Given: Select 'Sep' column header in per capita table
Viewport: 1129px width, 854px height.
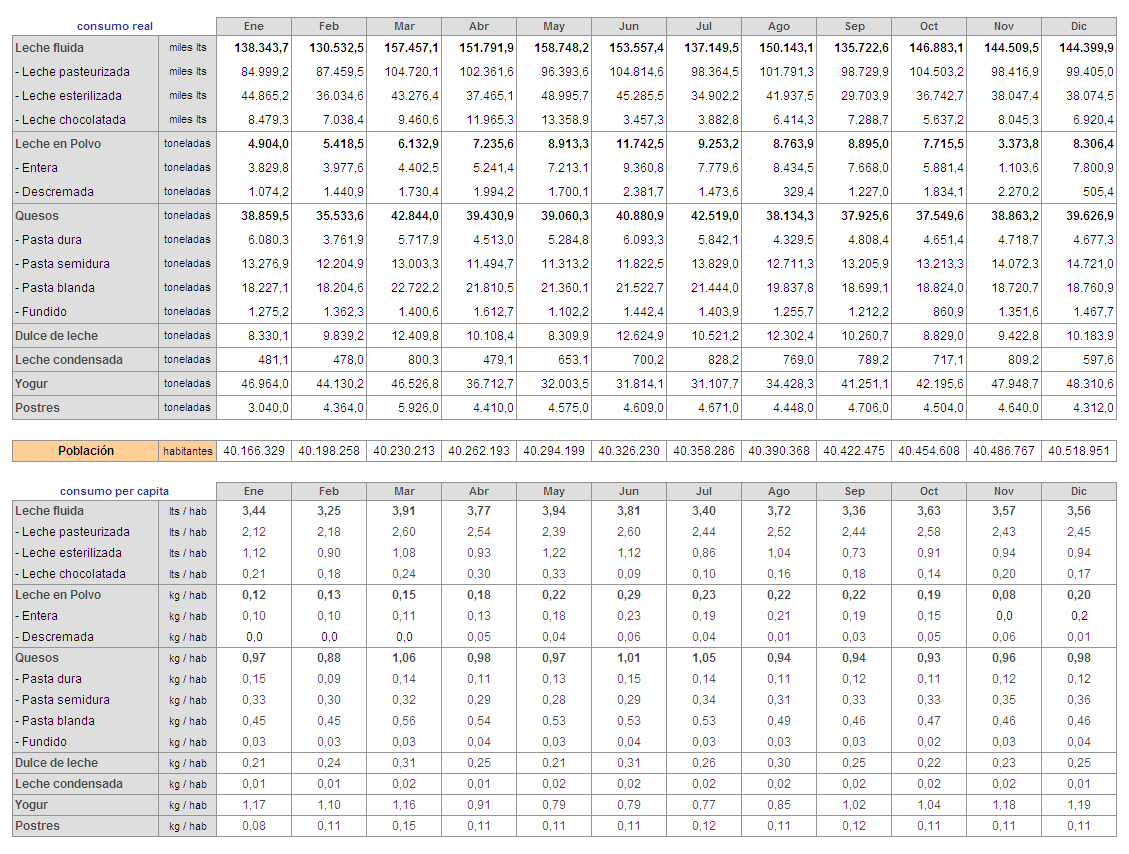Looking at the screenshot, I should pyautogui.click(x=854, y=491).
